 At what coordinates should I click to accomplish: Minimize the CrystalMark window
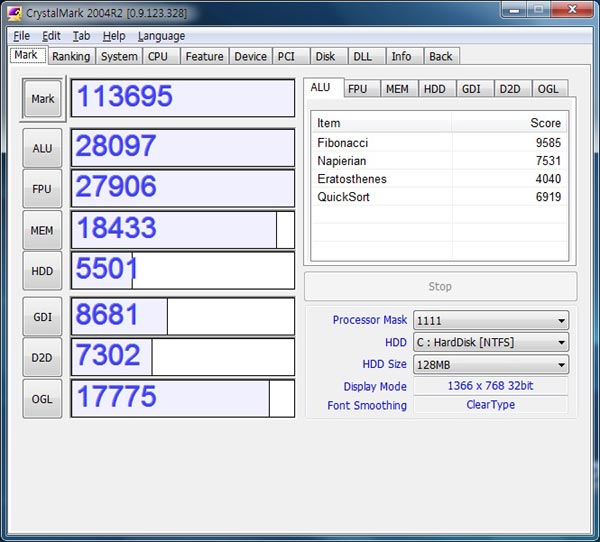point(514,10)
